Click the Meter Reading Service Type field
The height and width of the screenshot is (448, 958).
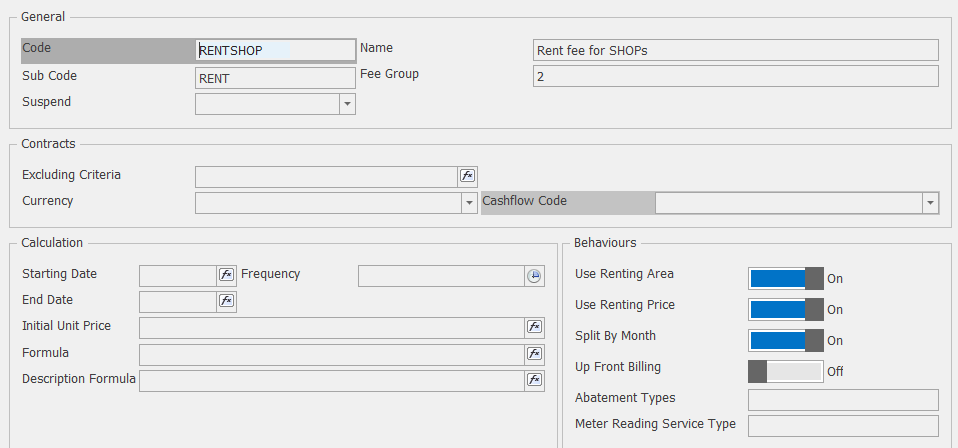842,426
